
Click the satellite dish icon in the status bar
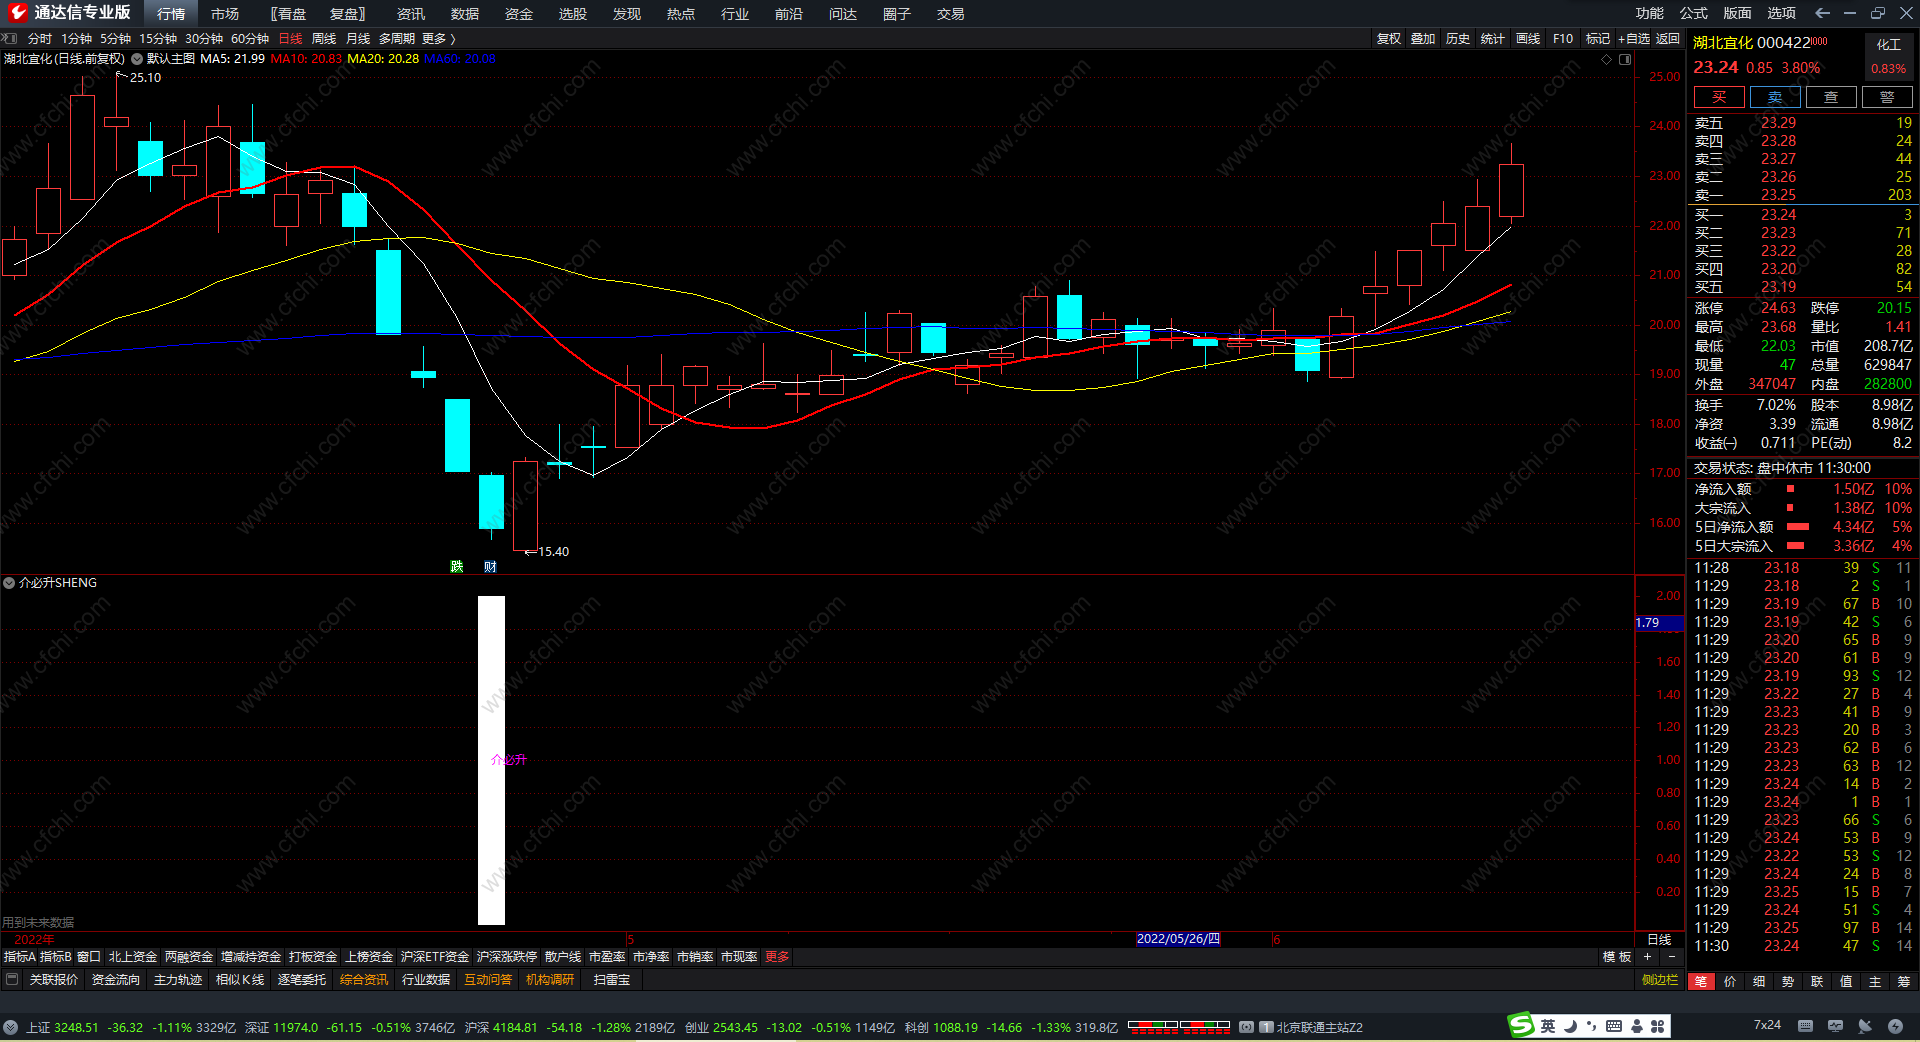point(1865,1026)
